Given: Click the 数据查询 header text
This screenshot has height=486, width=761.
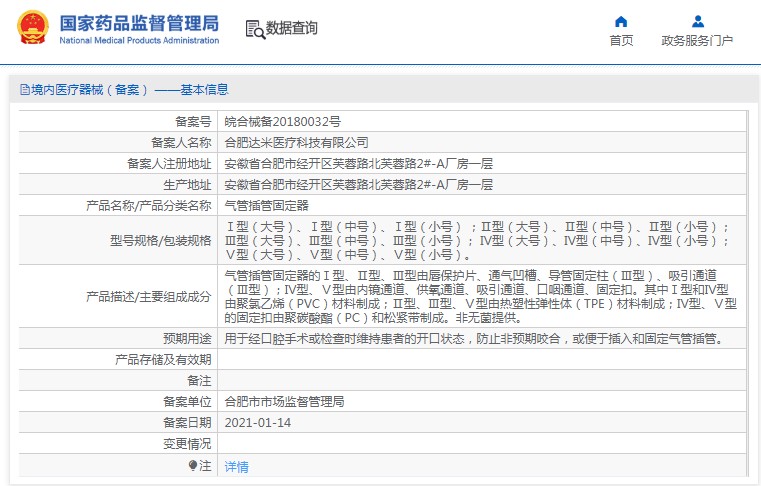Looking at the screenshot, I should [292, 28].
